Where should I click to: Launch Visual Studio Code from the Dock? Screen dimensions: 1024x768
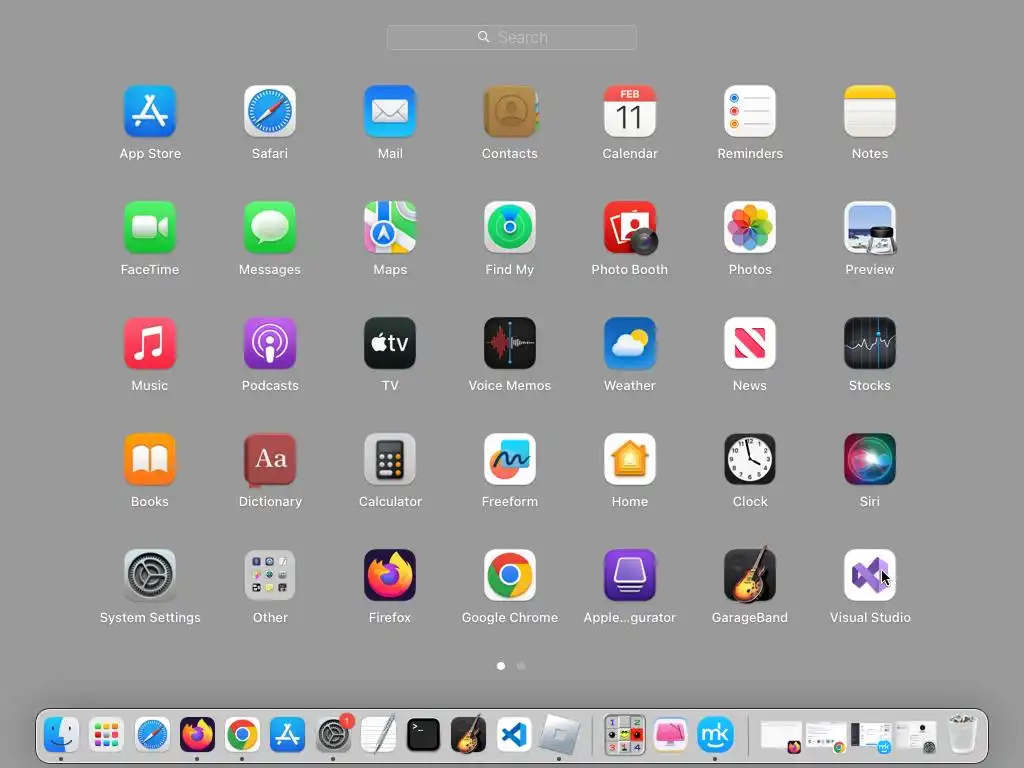tap(514, 735)
